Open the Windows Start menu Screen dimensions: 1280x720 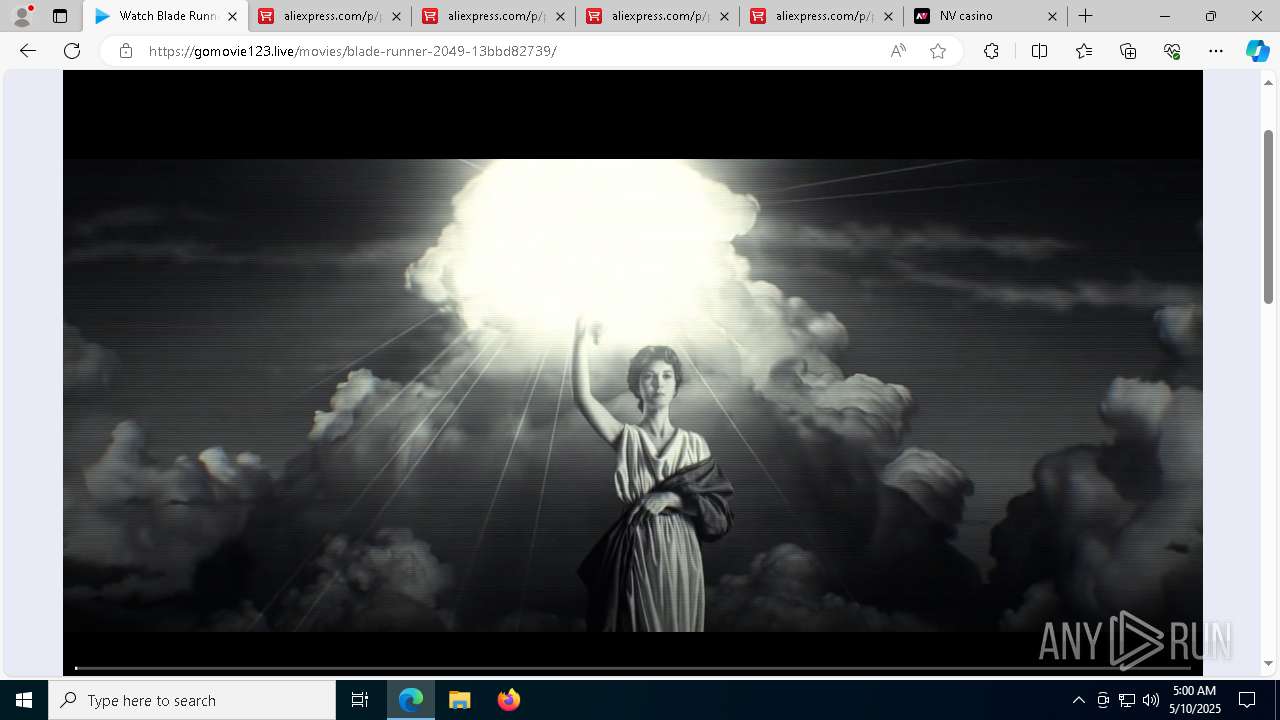tap(24, 700)
